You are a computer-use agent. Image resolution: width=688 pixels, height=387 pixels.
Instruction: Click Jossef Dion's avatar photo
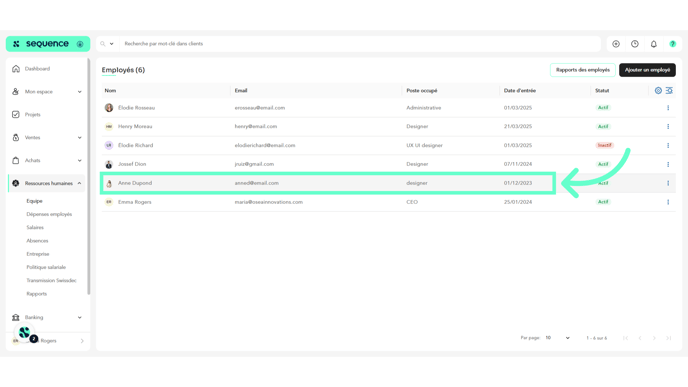coord(109,164)
